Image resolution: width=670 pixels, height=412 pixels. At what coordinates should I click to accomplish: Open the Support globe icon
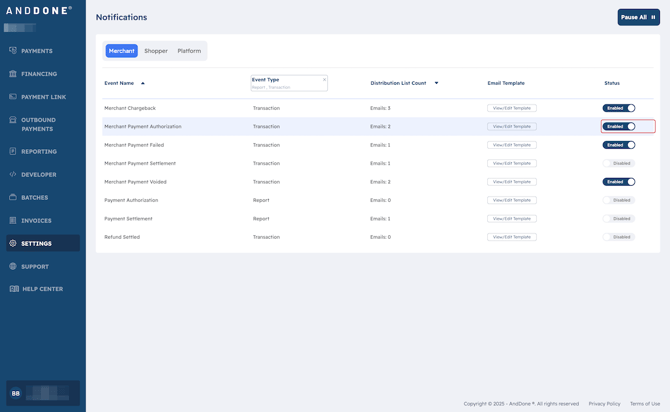[13, 267]
